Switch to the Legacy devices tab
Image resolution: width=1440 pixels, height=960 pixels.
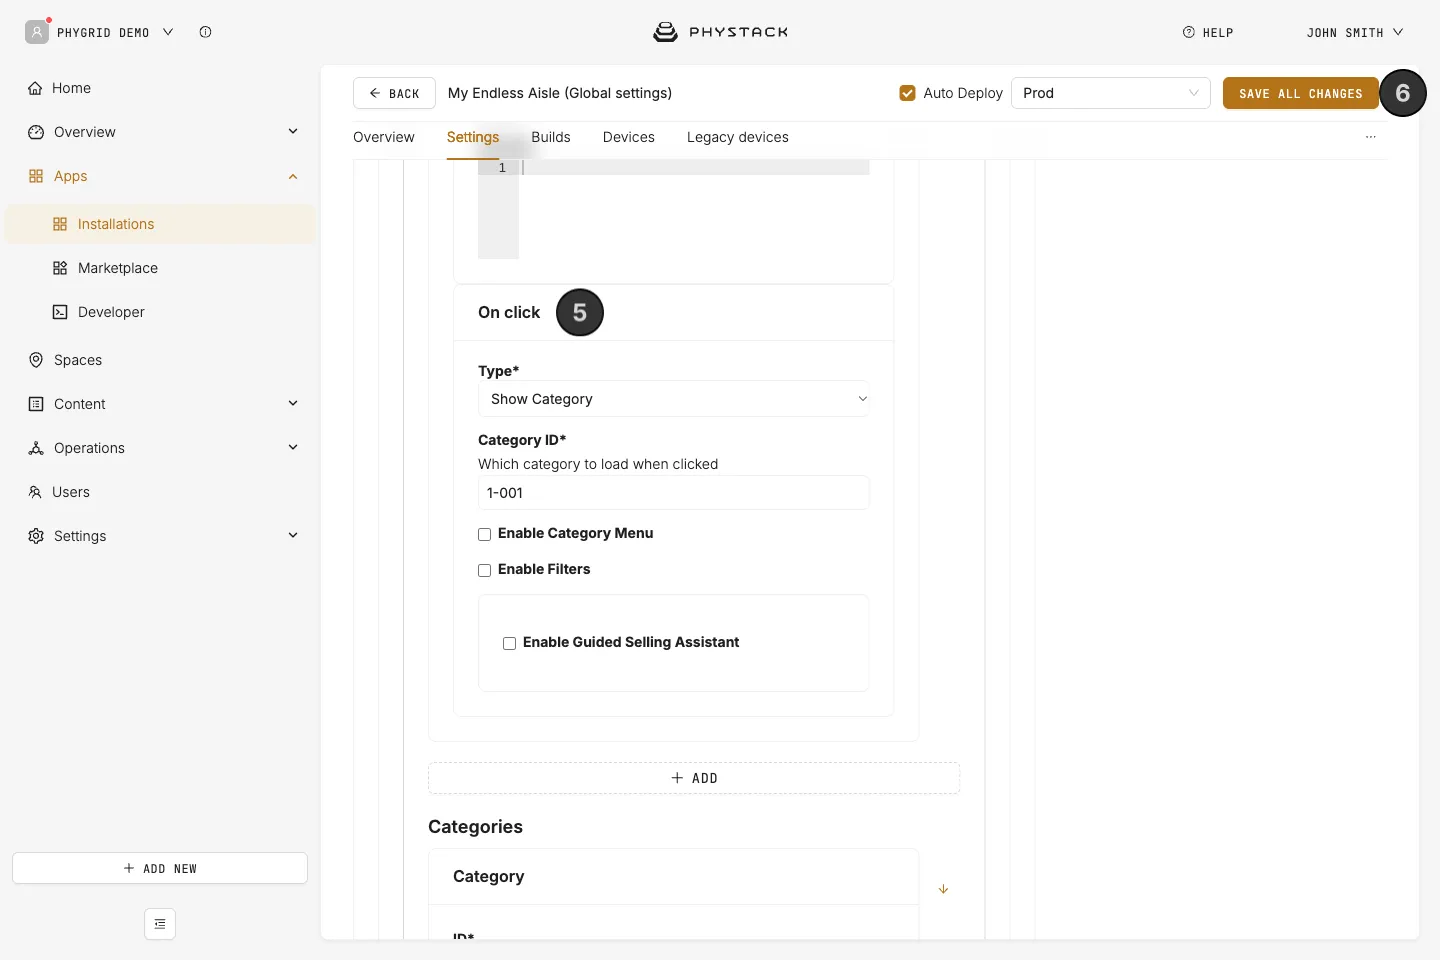[738, 137]
